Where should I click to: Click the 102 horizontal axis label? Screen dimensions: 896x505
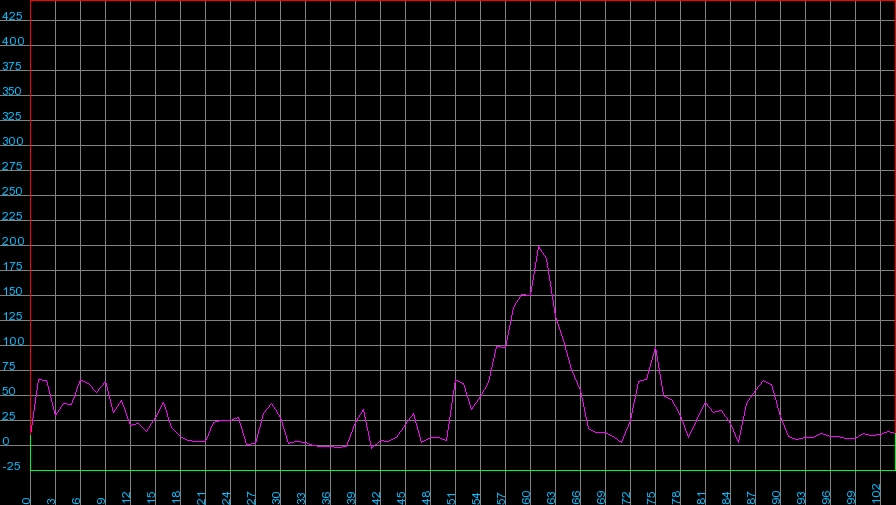coord(877,494)
